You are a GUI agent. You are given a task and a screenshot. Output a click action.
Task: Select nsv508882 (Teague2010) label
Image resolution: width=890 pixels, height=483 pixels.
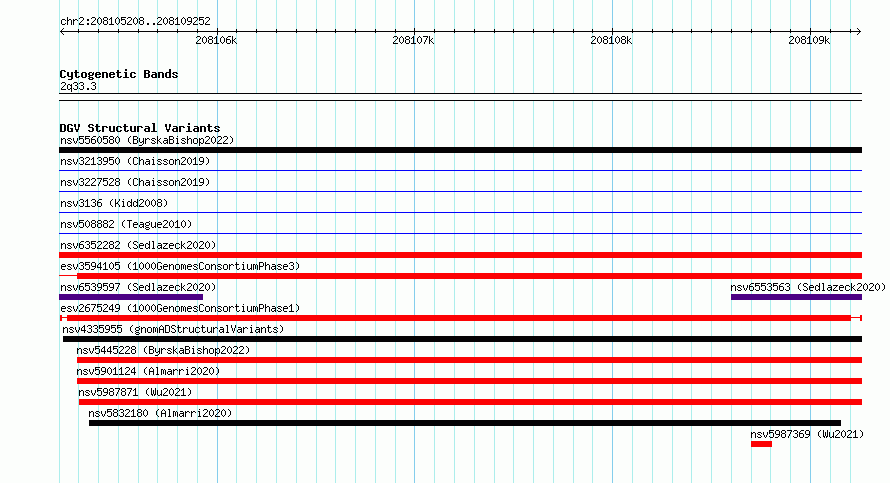tap(126, 224)
